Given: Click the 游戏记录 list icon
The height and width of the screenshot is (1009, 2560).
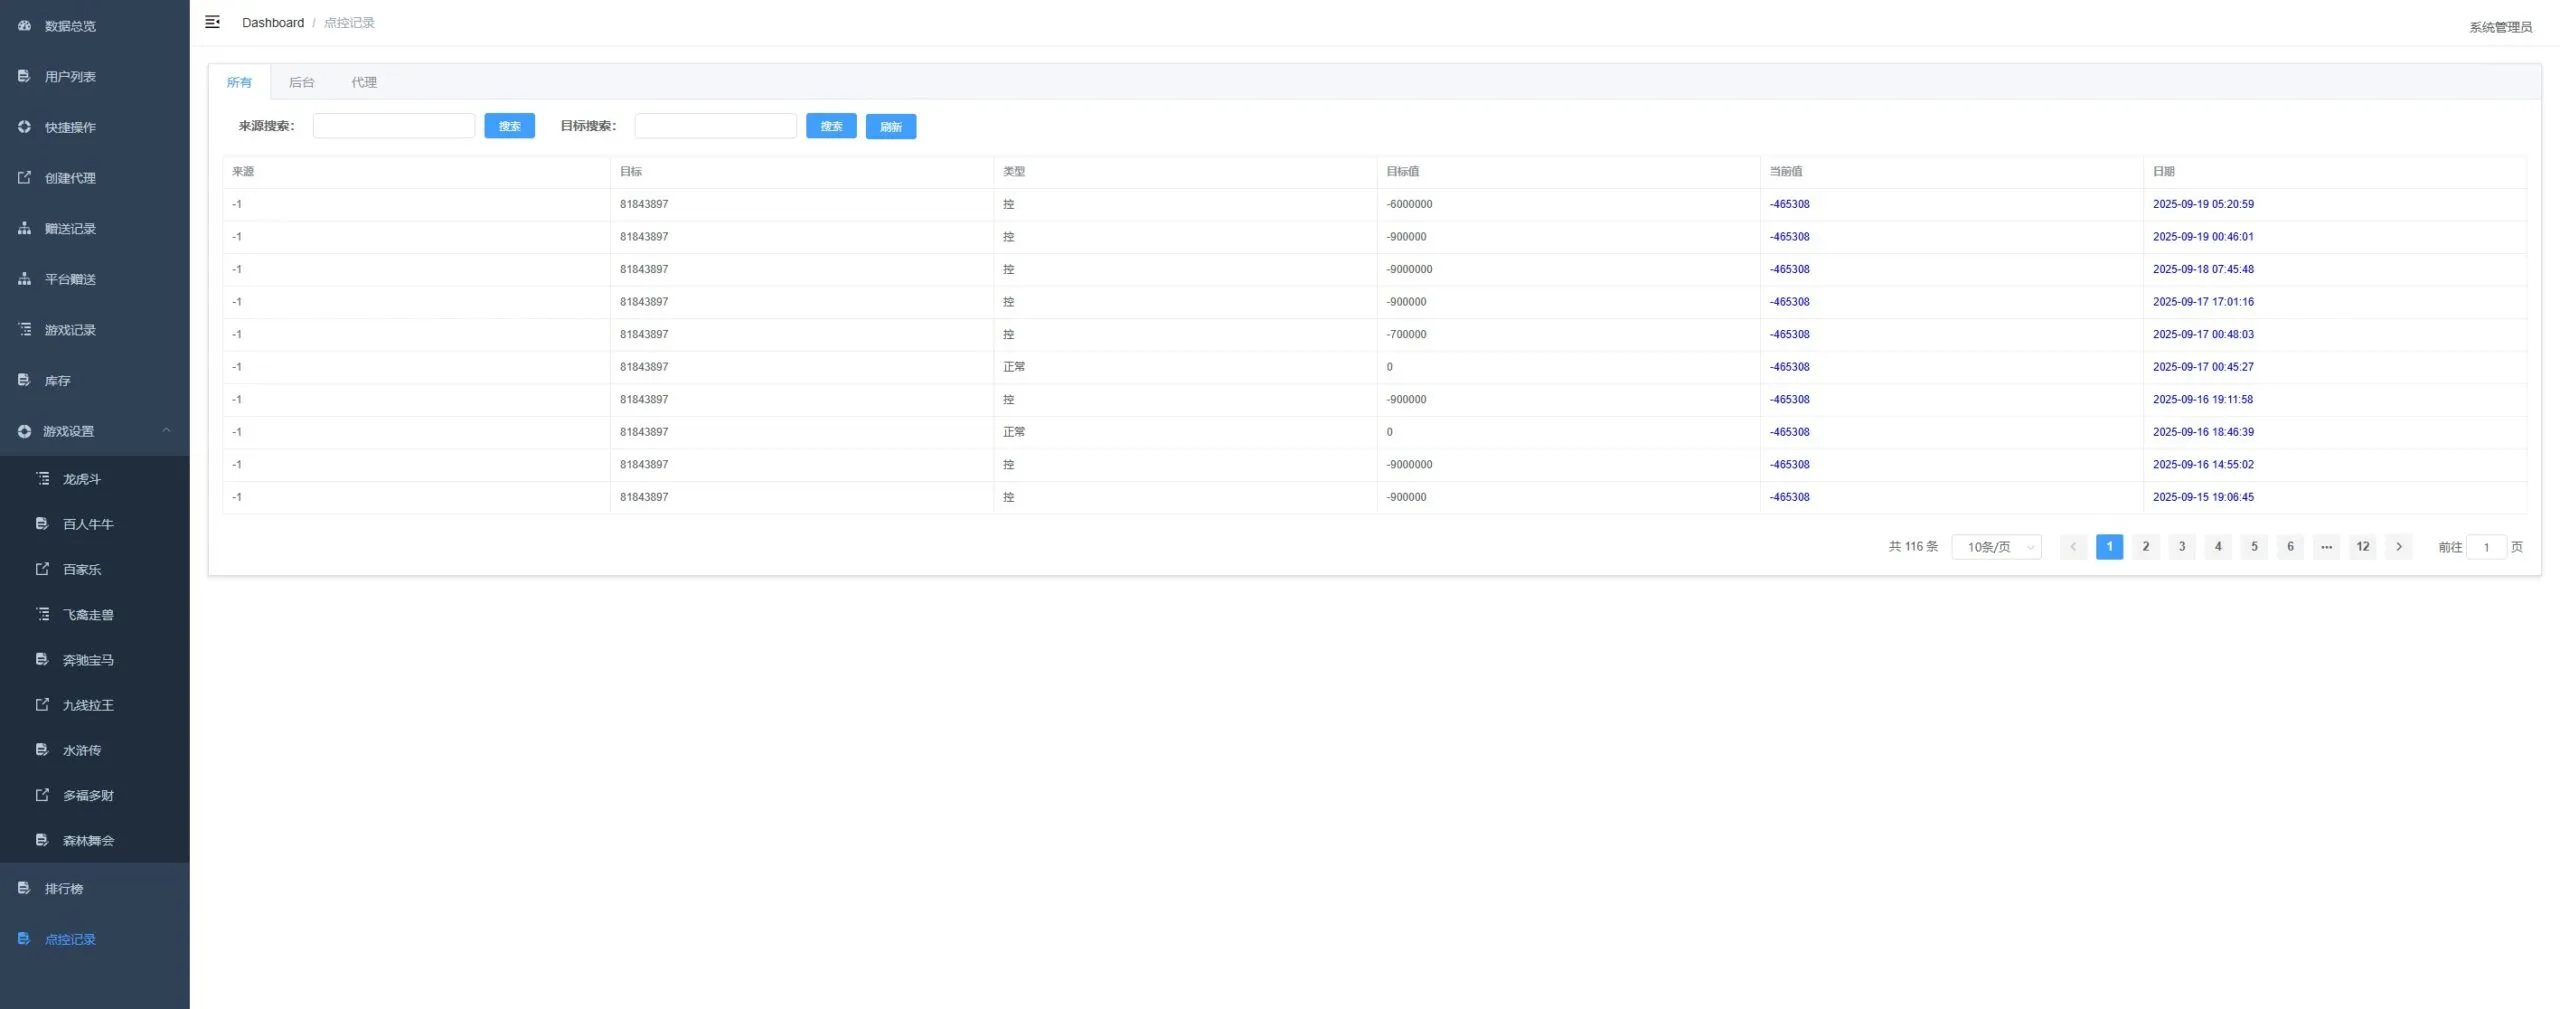Looking at the screenshot, I should (x=24, y=329).
